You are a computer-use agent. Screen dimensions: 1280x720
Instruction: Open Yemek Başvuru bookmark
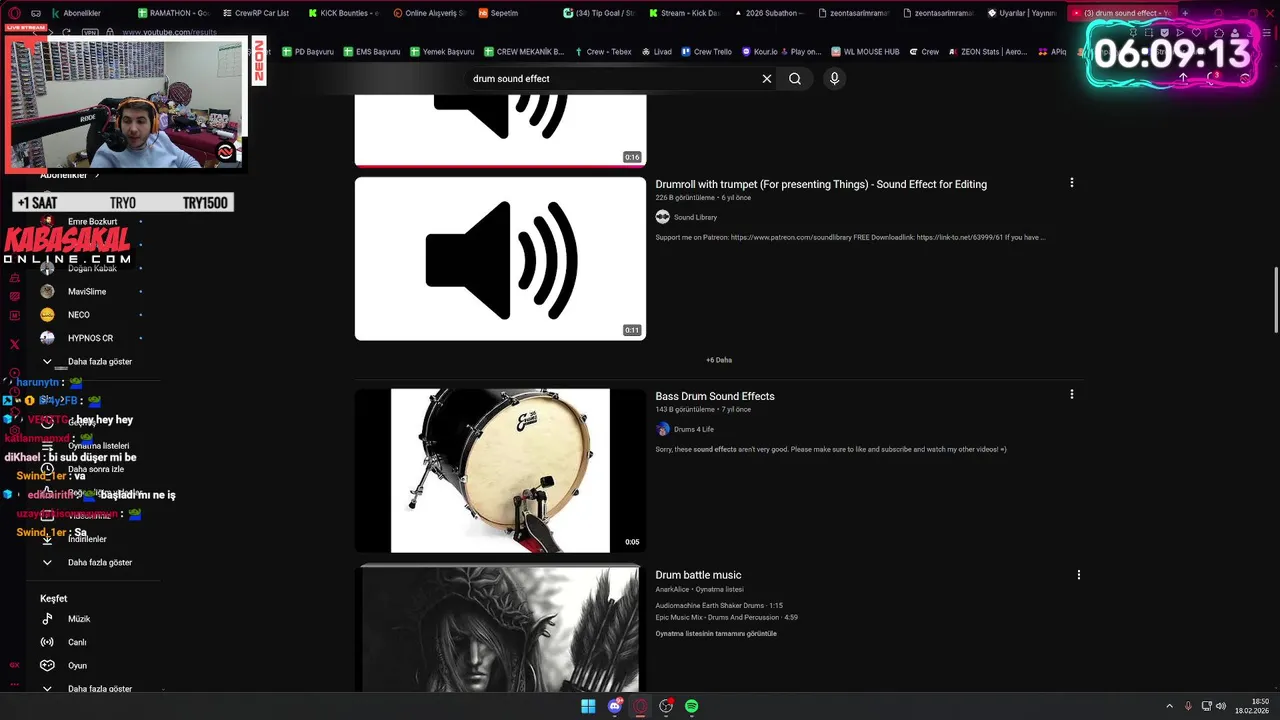click(x=441, y=51)
